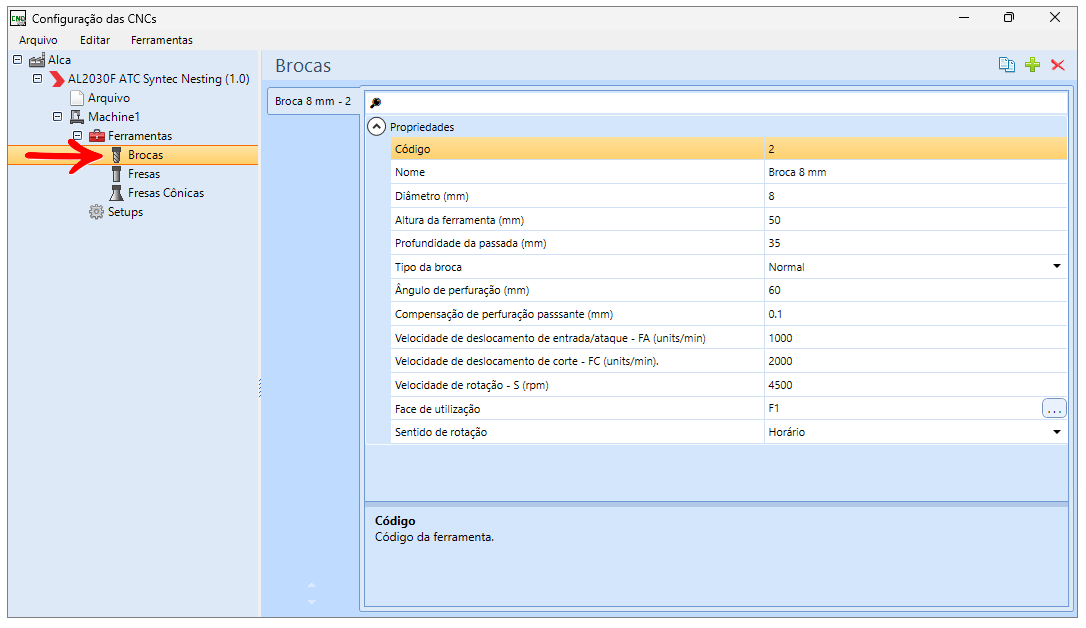Collapse the Alca root tree node
1086x628 pixels.
click(17, 60)
